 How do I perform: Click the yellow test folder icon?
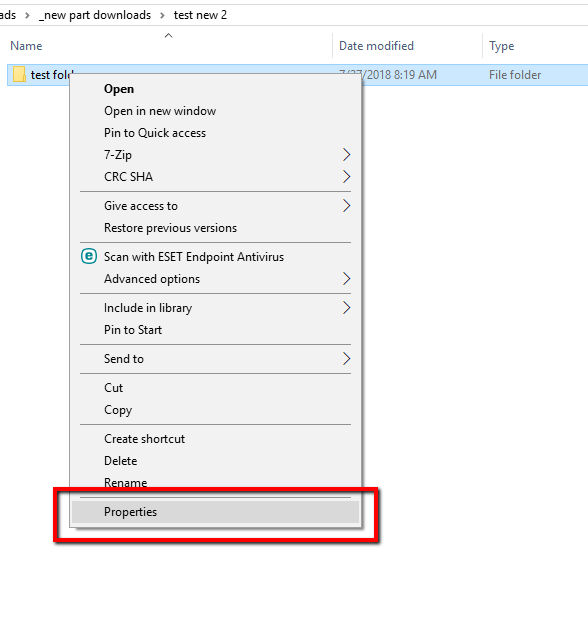coord(19,75)
